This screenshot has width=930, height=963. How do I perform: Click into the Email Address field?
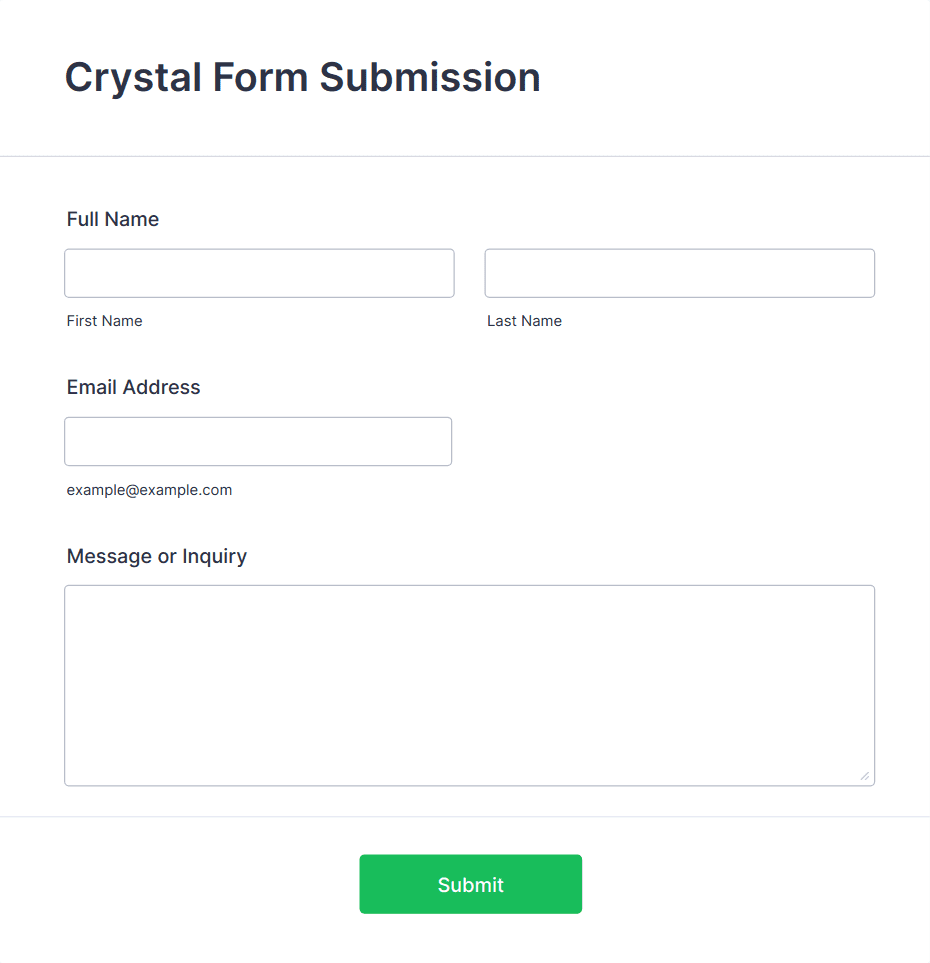point(258,441)
